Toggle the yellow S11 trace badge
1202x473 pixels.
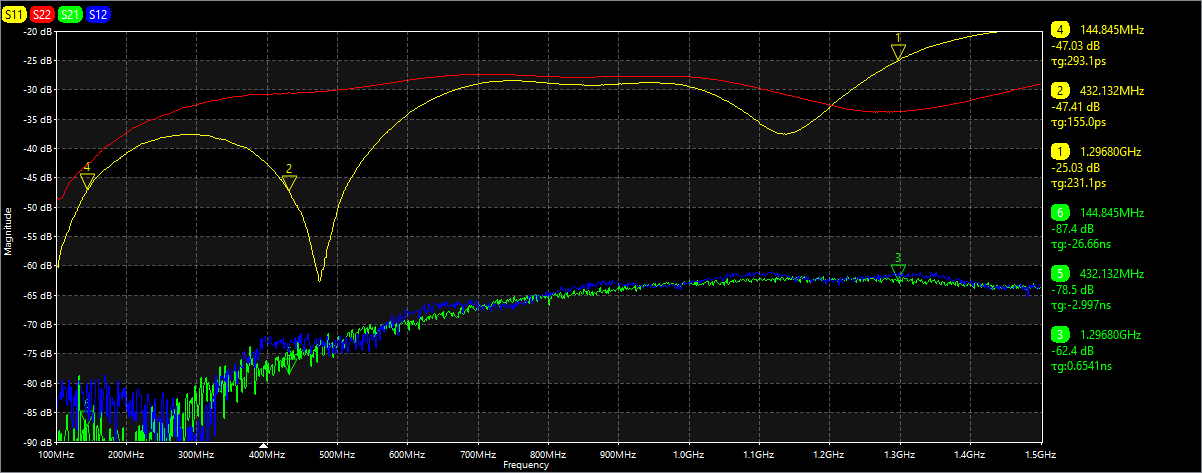[x=14, y=14]
